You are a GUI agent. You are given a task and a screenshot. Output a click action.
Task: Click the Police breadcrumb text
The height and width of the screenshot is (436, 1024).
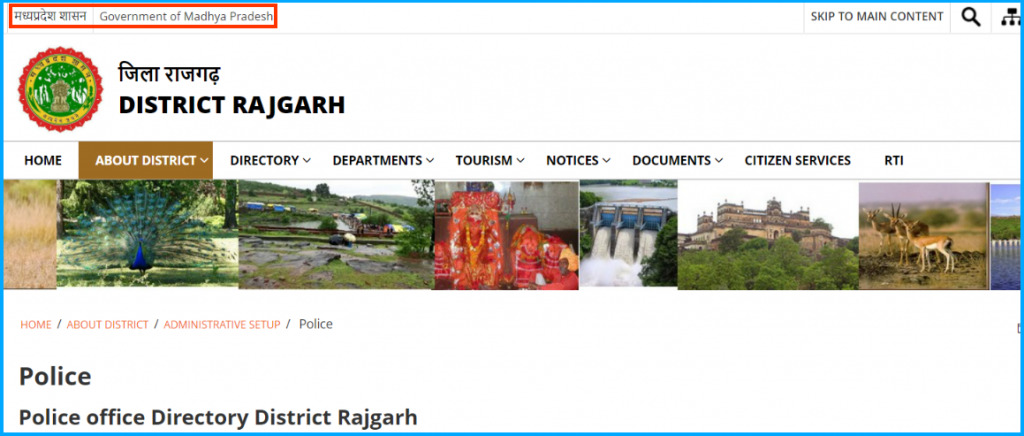click(316, 324)
